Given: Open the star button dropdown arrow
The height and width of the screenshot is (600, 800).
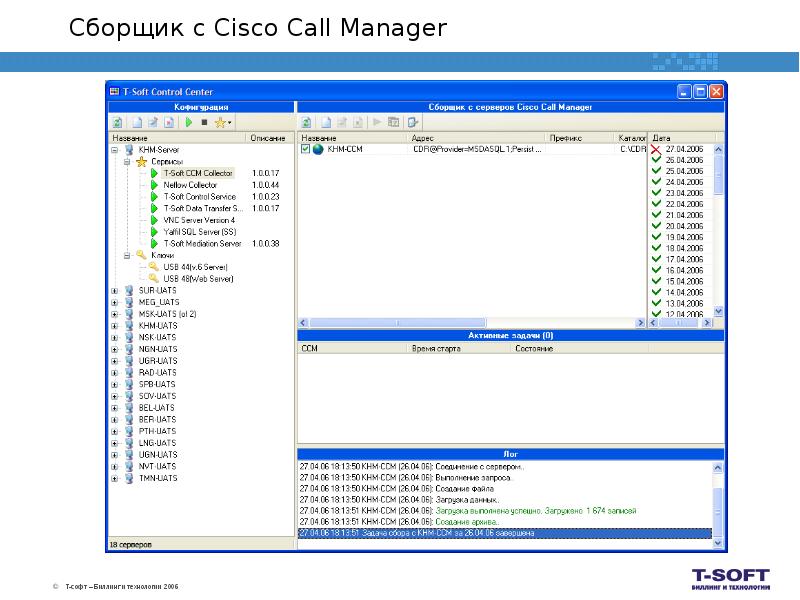Looking at the screenshot, I should (231, 122).
